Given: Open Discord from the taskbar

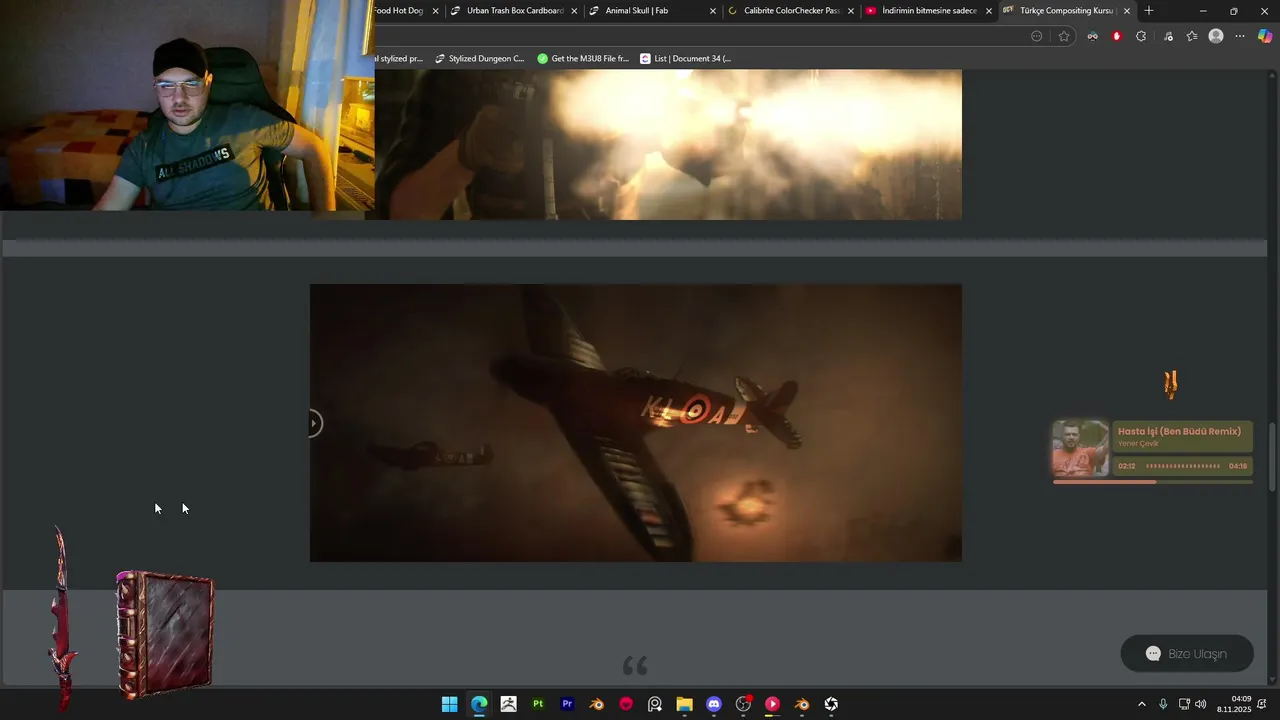Looking at the screenshot, I should coord(714,704).
